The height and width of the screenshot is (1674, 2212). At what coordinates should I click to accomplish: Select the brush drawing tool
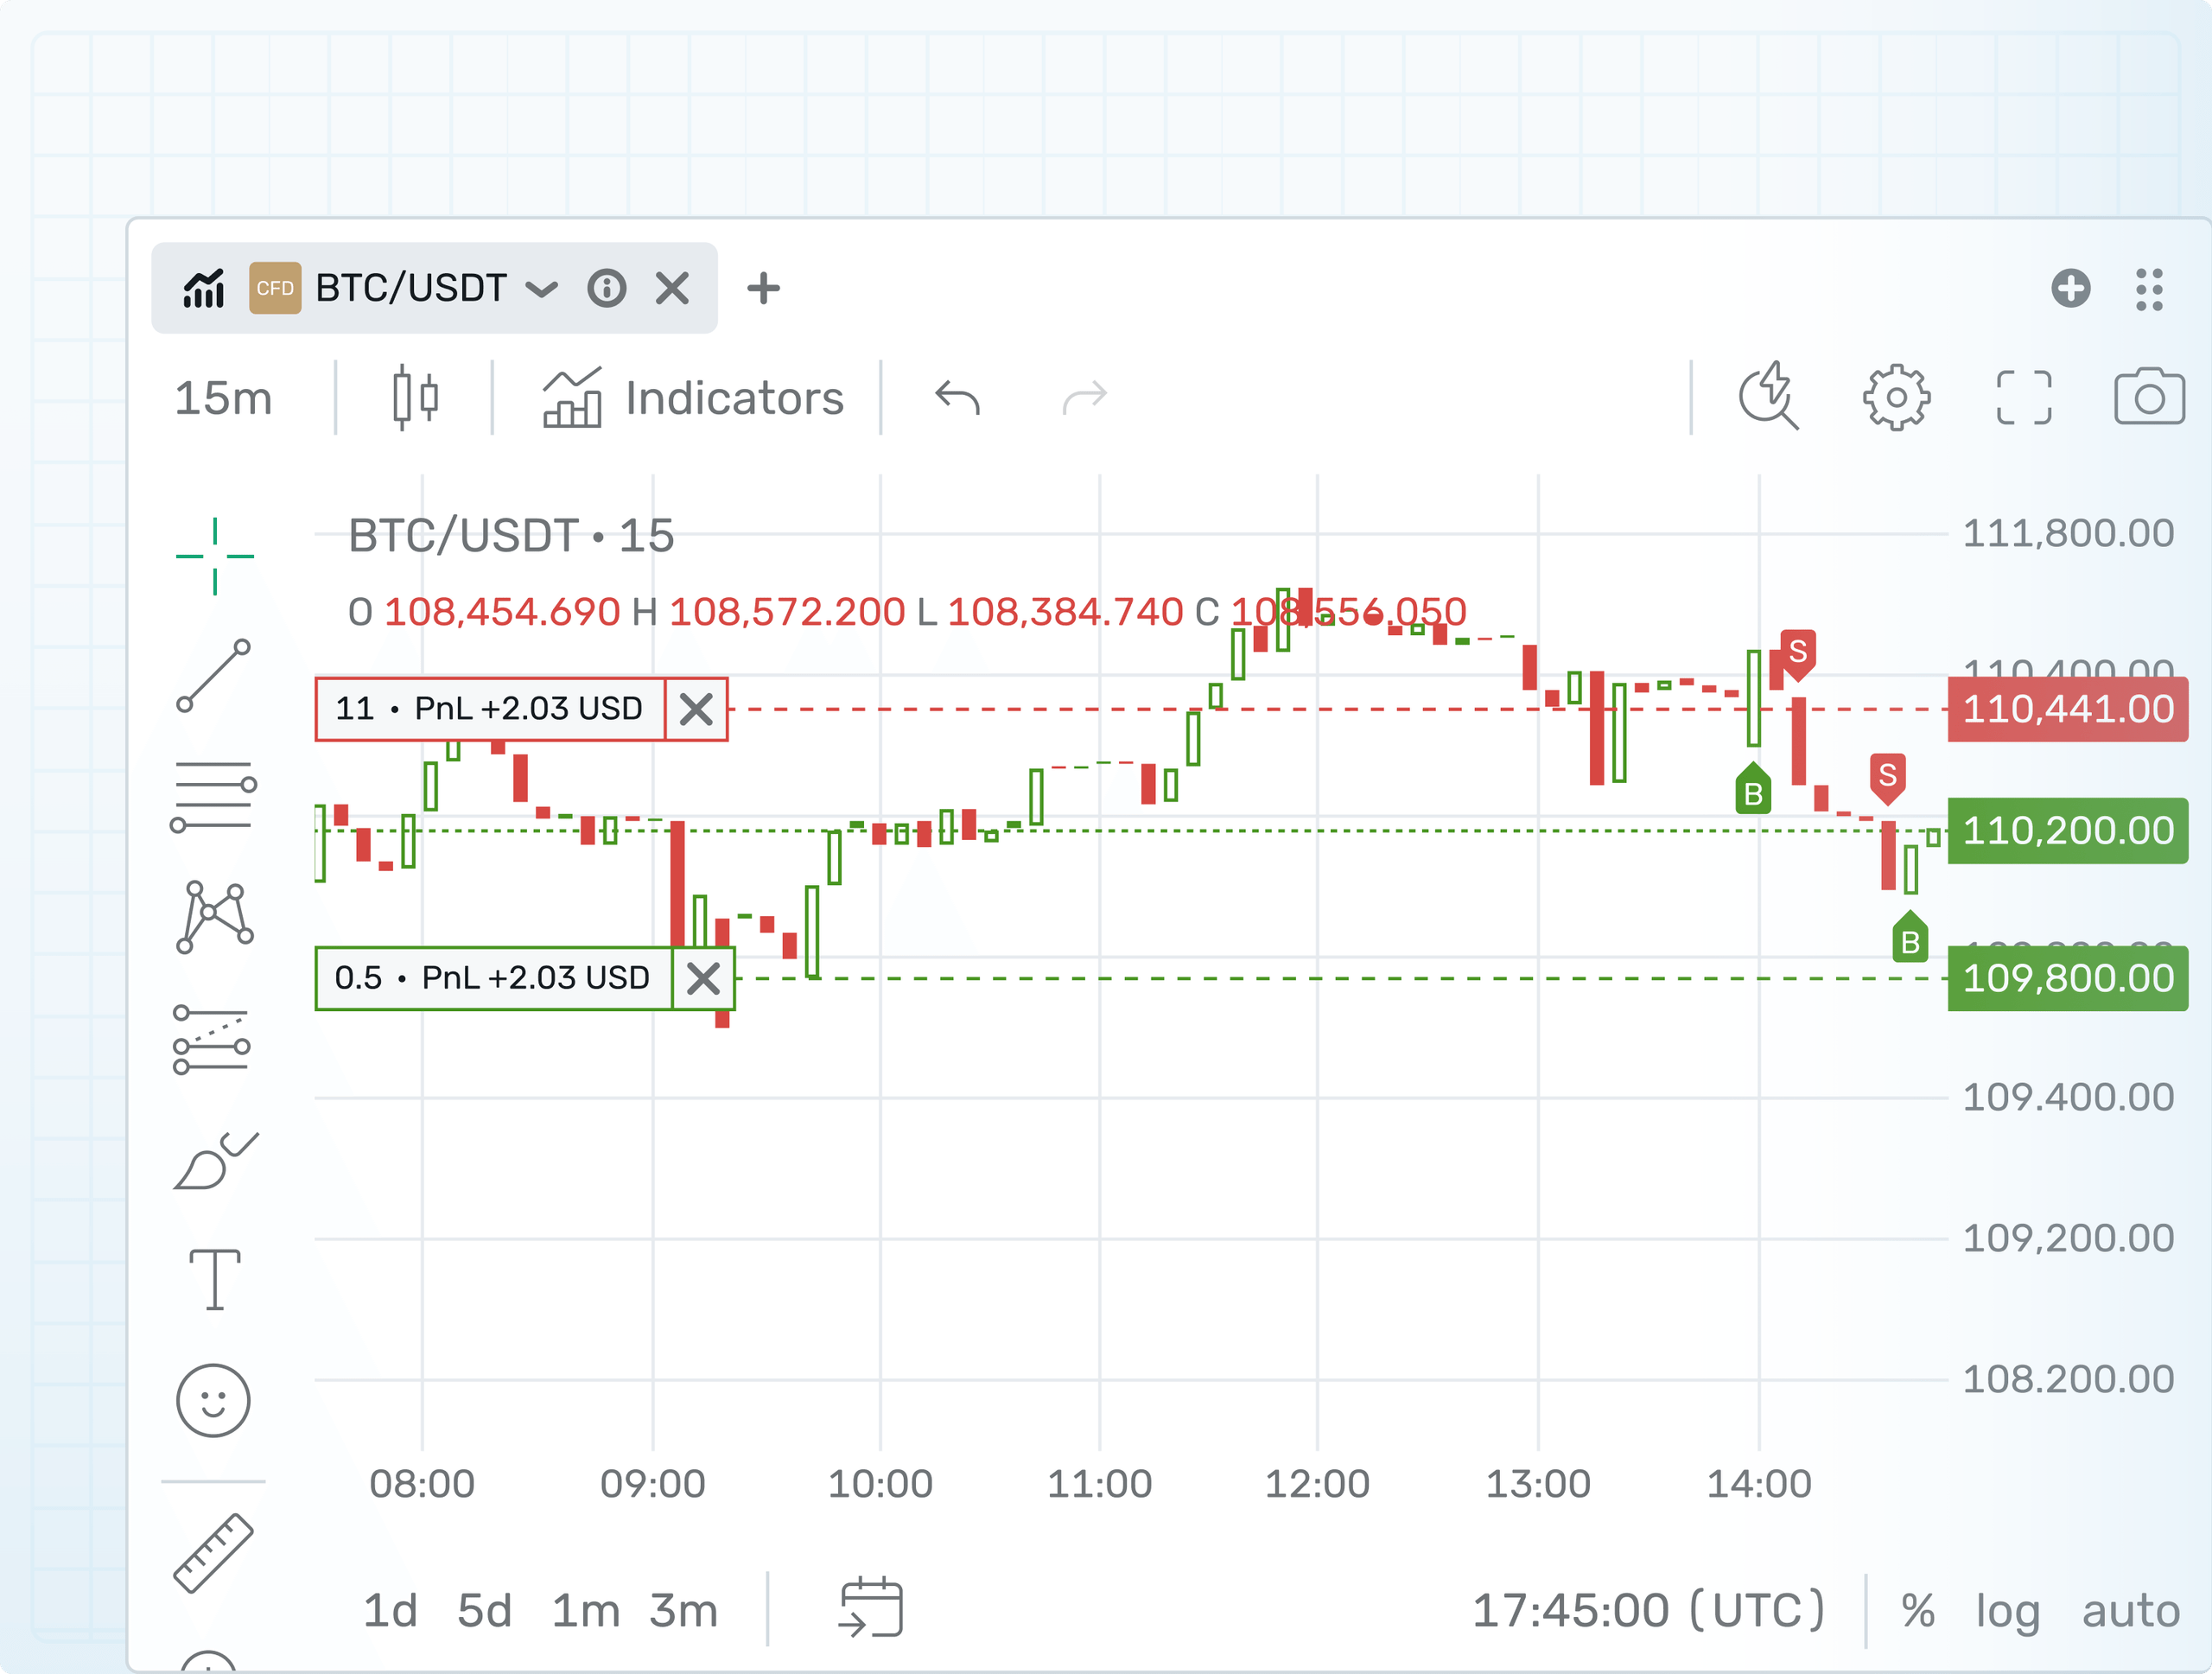(215, 1160)
